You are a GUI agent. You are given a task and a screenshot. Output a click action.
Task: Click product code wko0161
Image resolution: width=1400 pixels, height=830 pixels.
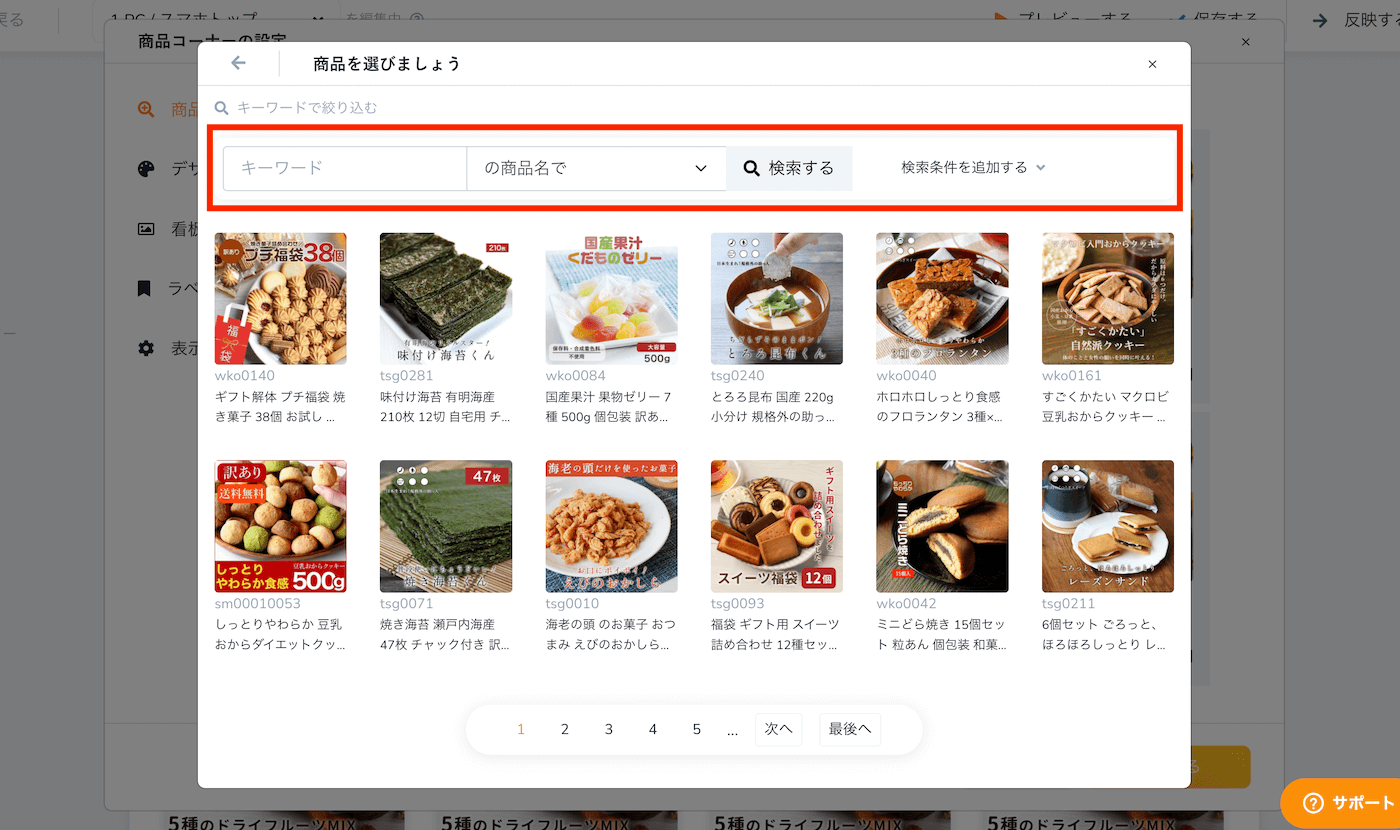tap(1071, 376)
